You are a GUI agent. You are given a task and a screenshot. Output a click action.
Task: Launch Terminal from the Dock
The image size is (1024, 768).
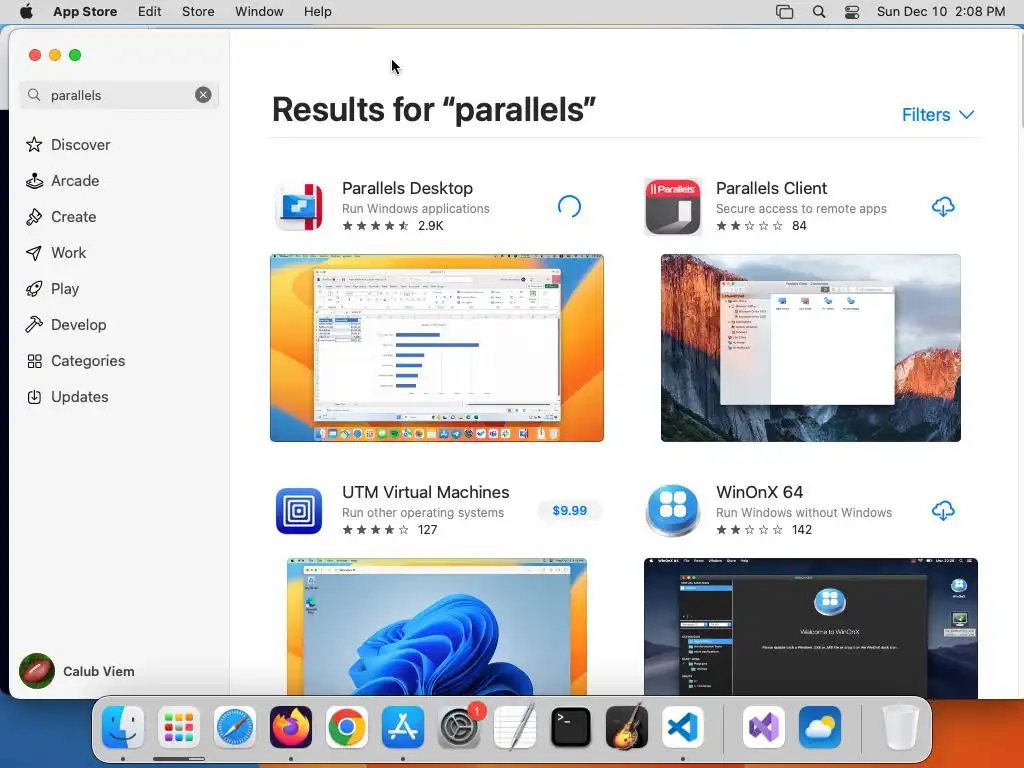pos(571,727)
